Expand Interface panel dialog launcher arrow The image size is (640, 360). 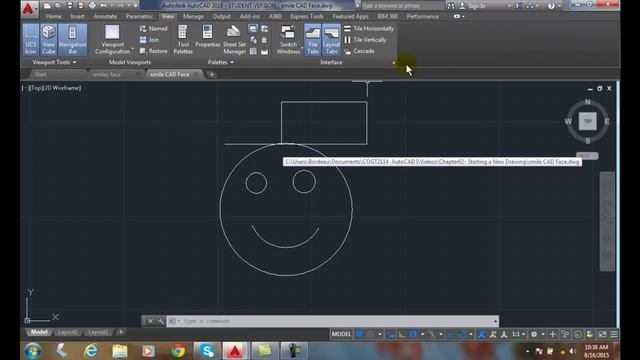click(394, 63)
